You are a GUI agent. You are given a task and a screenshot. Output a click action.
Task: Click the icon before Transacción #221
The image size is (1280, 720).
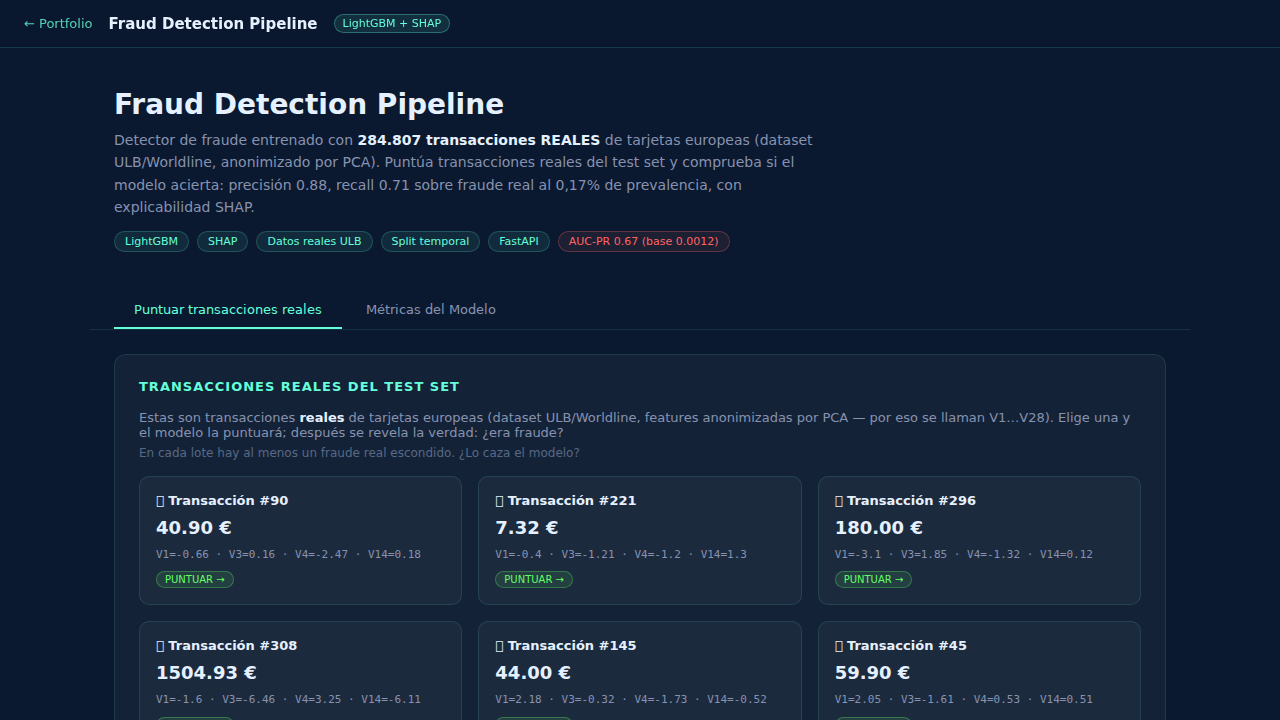coord(499,501)
